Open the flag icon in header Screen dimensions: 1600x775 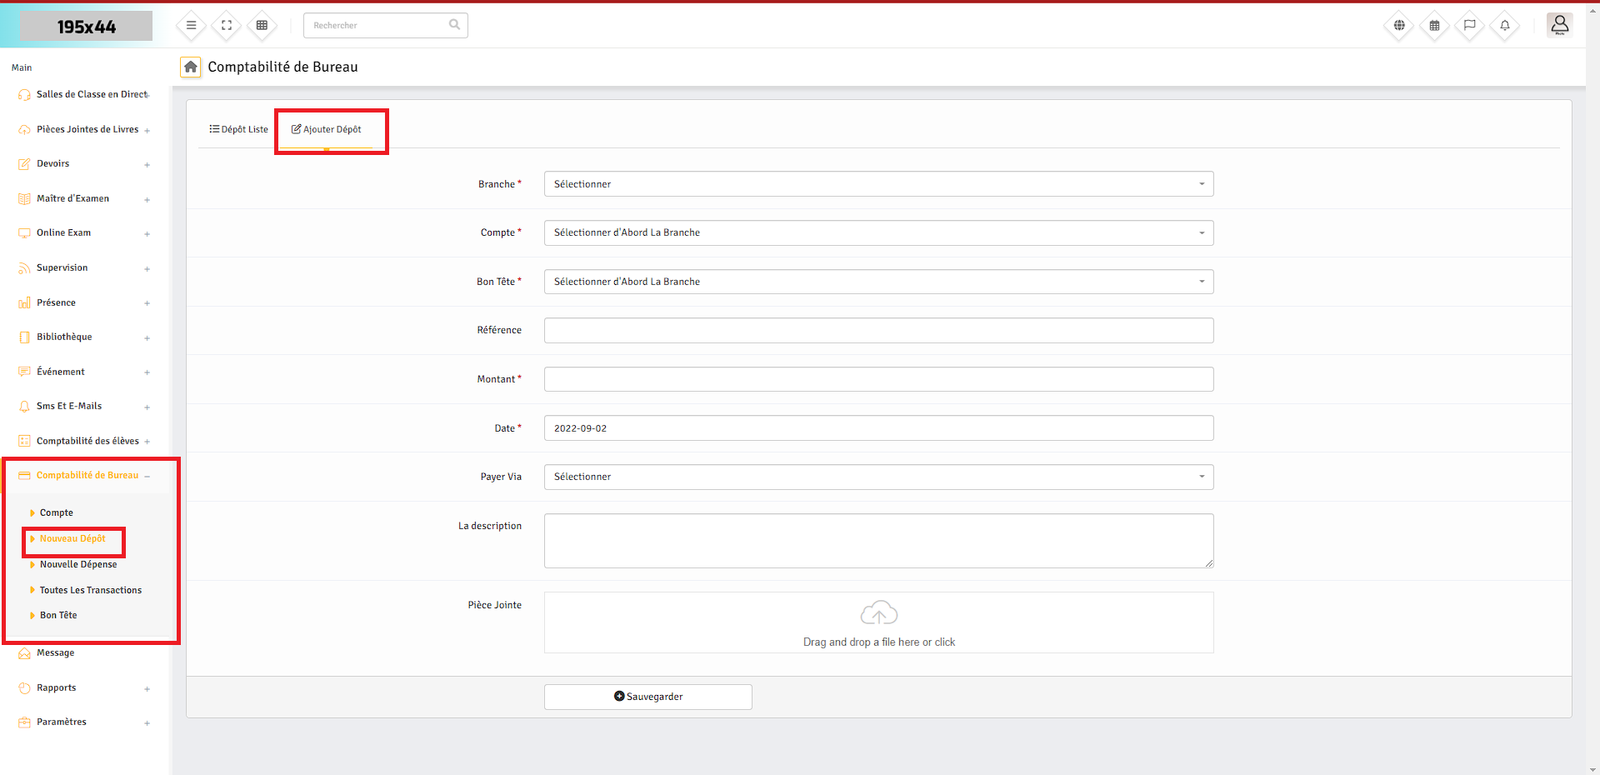pos(1469,25)
